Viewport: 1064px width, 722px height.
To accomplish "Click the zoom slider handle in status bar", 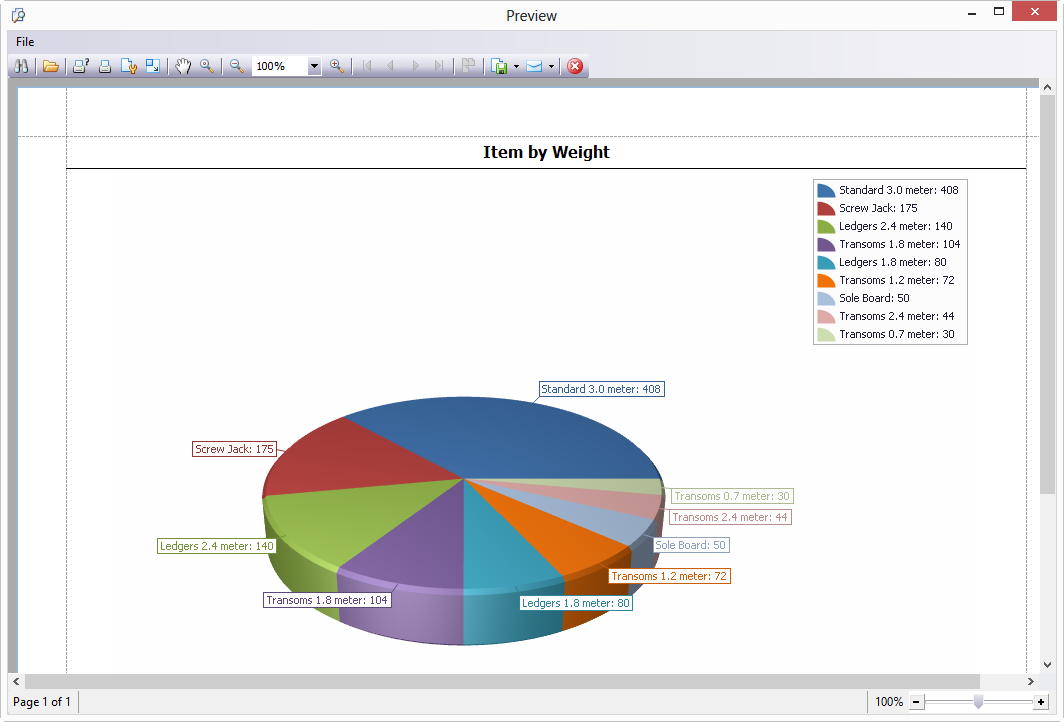I will (978, 702).
